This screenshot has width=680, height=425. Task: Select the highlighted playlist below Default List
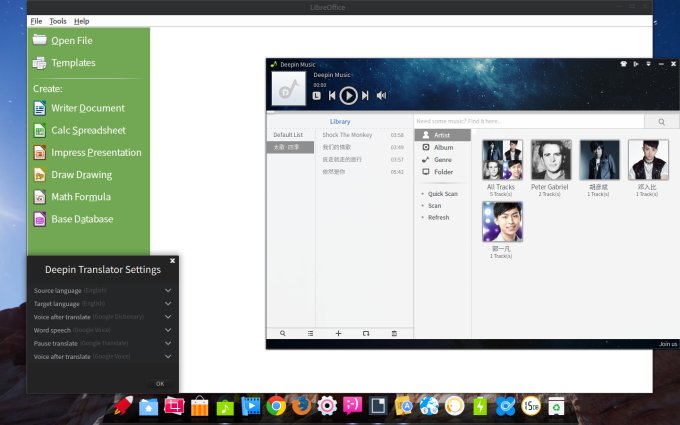290,147
